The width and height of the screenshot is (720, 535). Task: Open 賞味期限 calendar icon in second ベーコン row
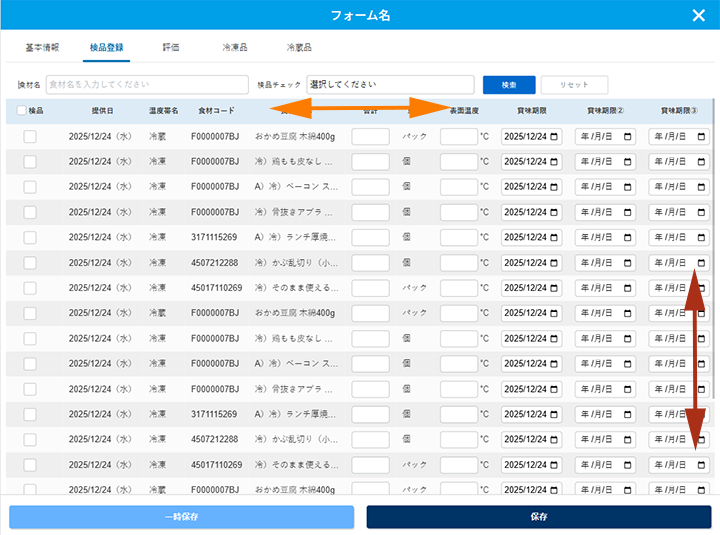coord(554,364)
